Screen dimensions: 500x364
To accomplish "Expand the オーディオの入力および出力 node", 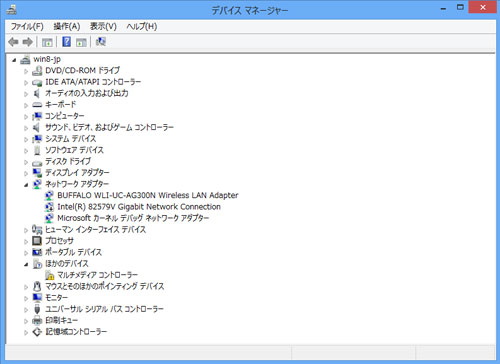I will [x=26, y=94].
